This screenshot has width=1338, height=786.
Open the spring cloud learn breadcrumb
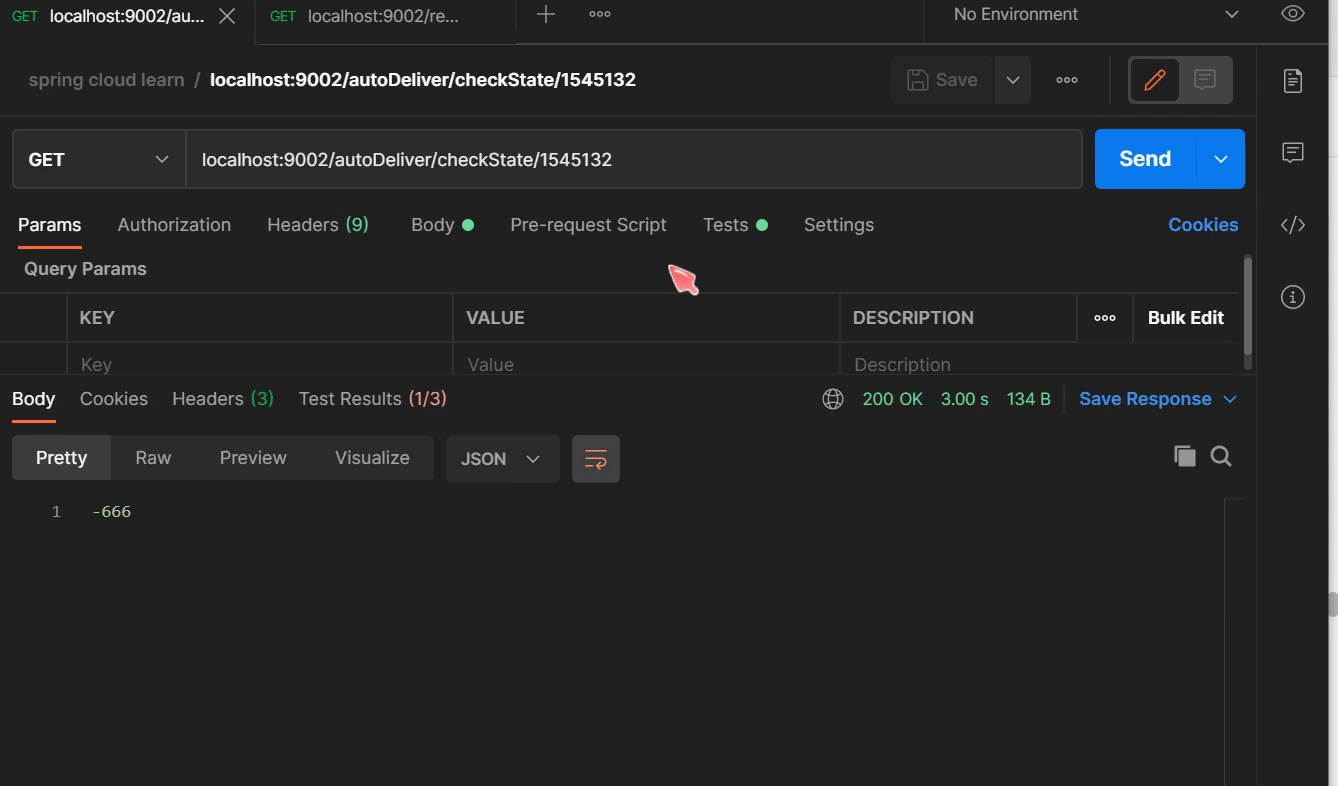pyautogui.click(x=106, y=80)
